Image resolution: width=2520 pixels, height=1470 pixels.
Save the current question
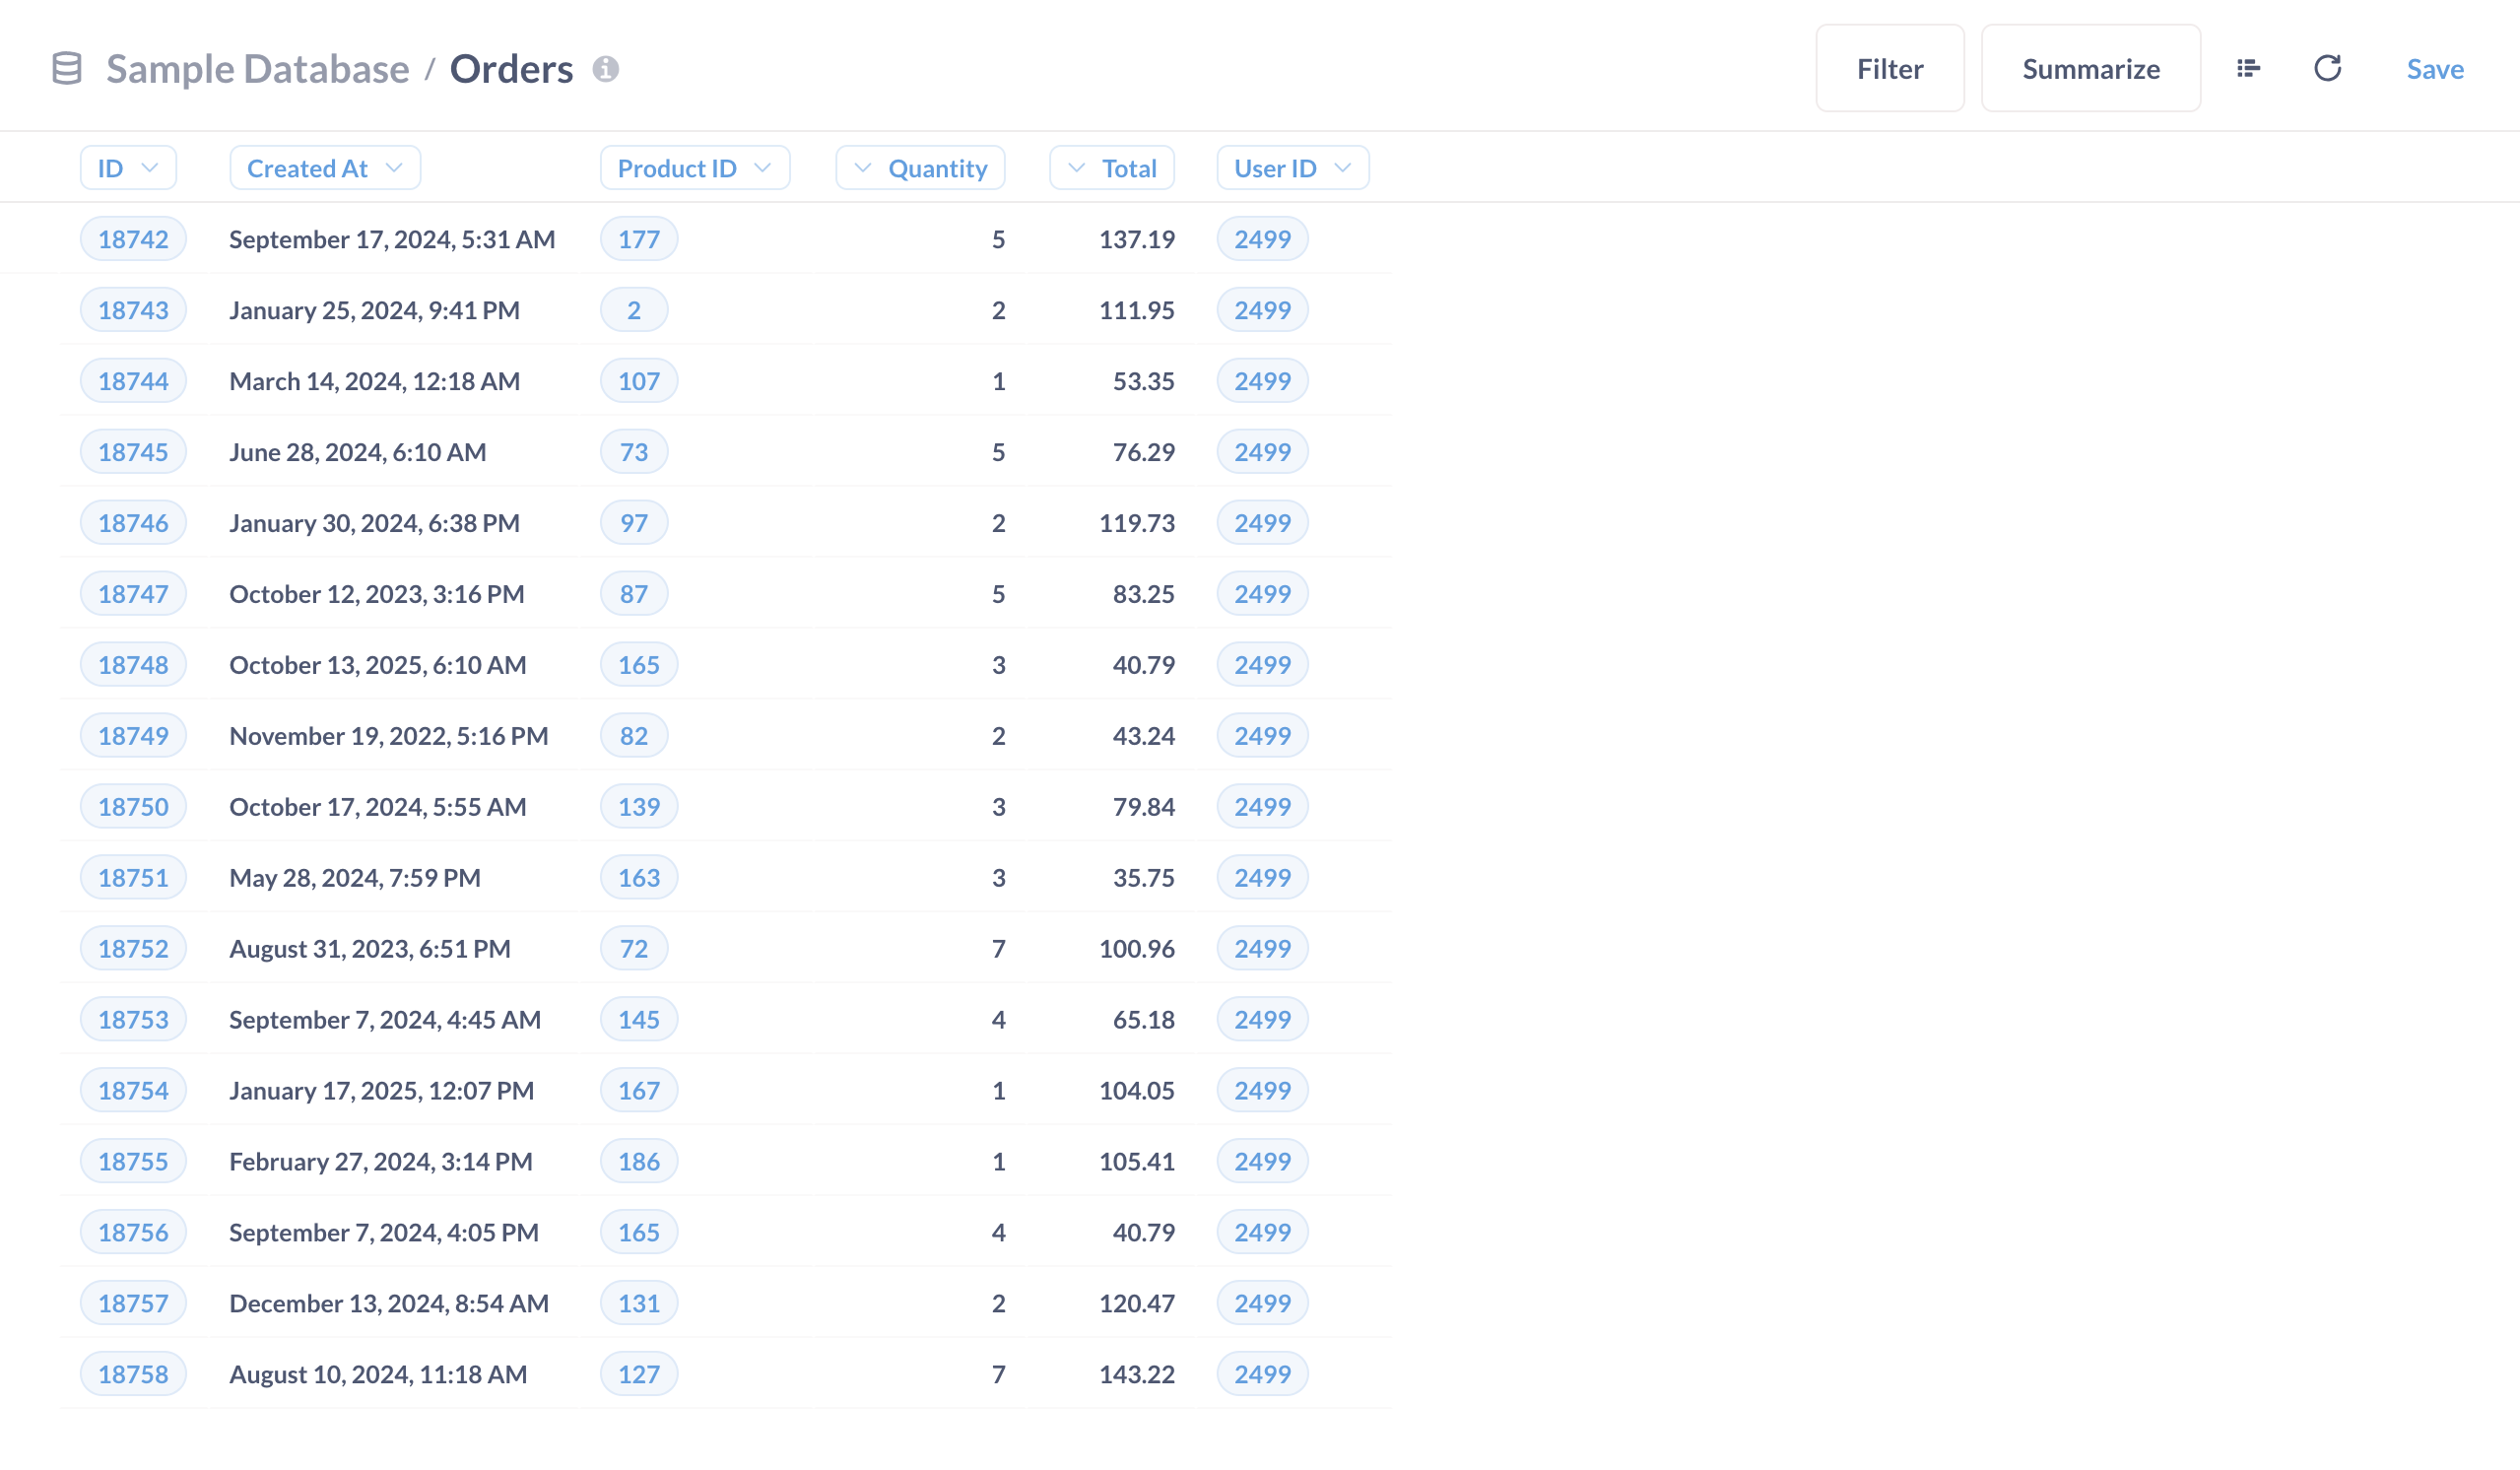2434,68
